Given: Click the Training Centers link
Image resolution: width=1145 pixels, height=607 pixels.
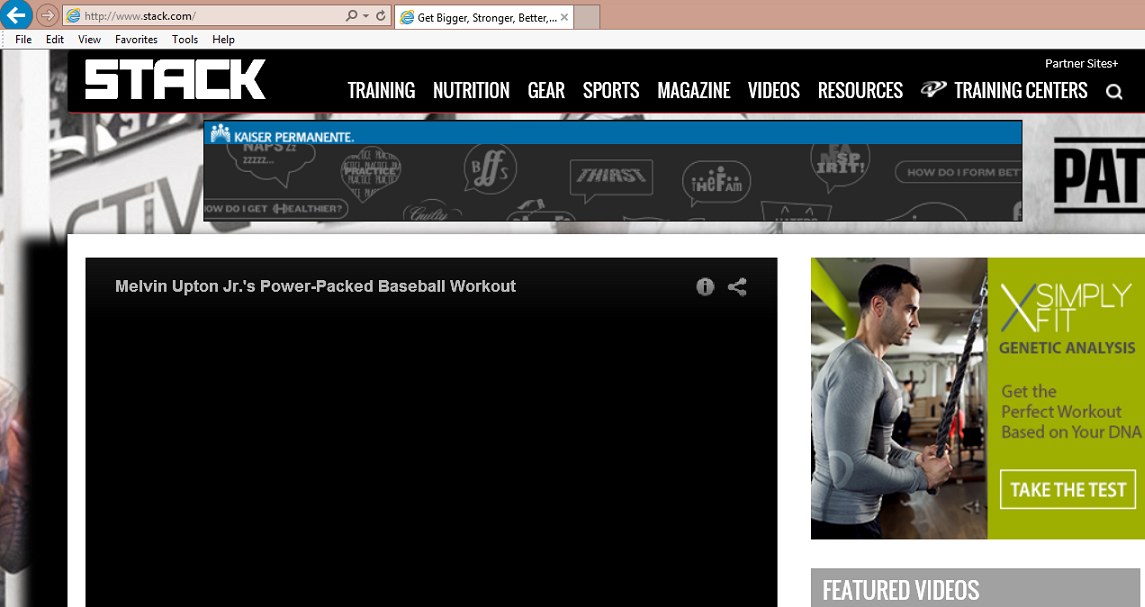Looking at the screenshot, I should point(1020,91).
